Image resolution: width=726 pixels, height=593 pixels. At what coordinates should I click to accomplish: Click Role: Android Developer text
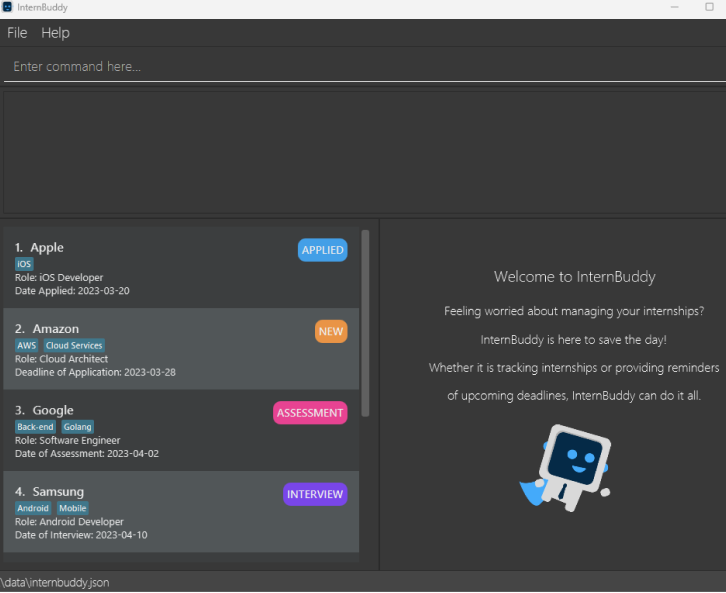point(69,522)
